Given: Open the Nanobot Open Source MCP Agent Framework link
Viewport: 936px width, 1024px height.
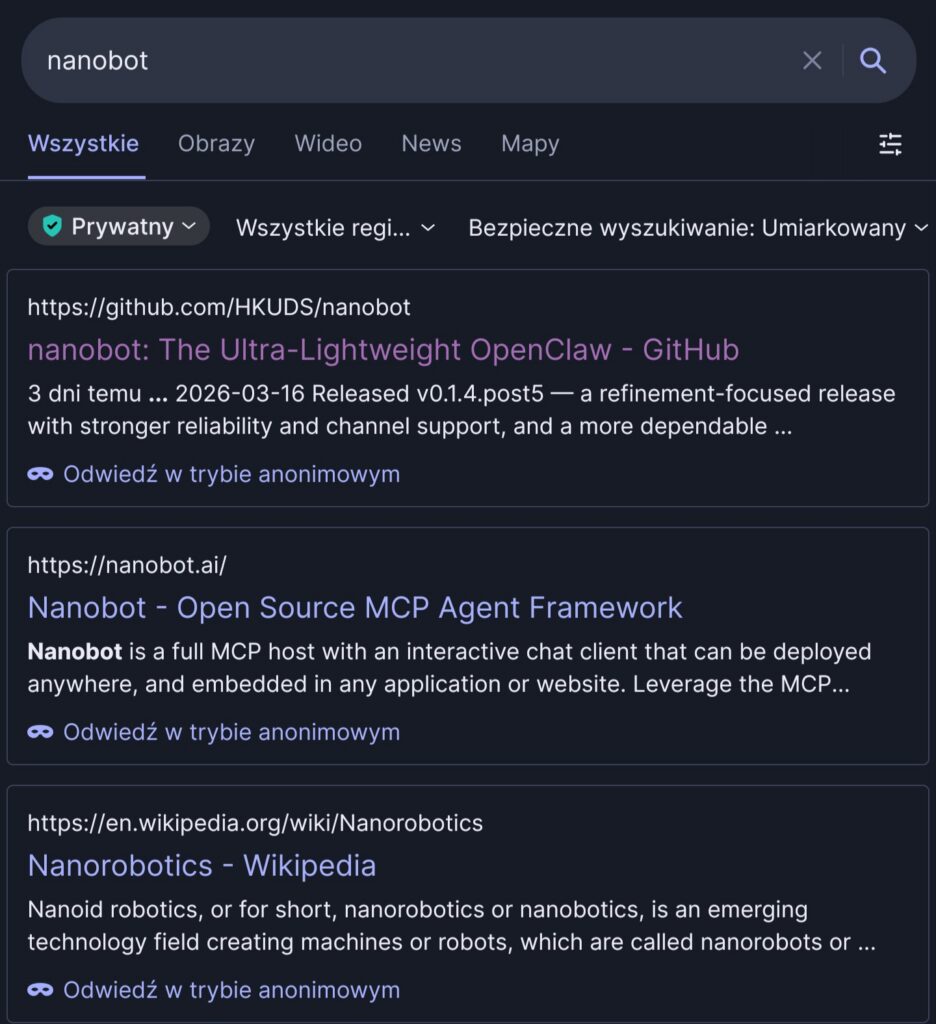Looking at the screenshot, I should pyautogui.click(x=355, y=607).
